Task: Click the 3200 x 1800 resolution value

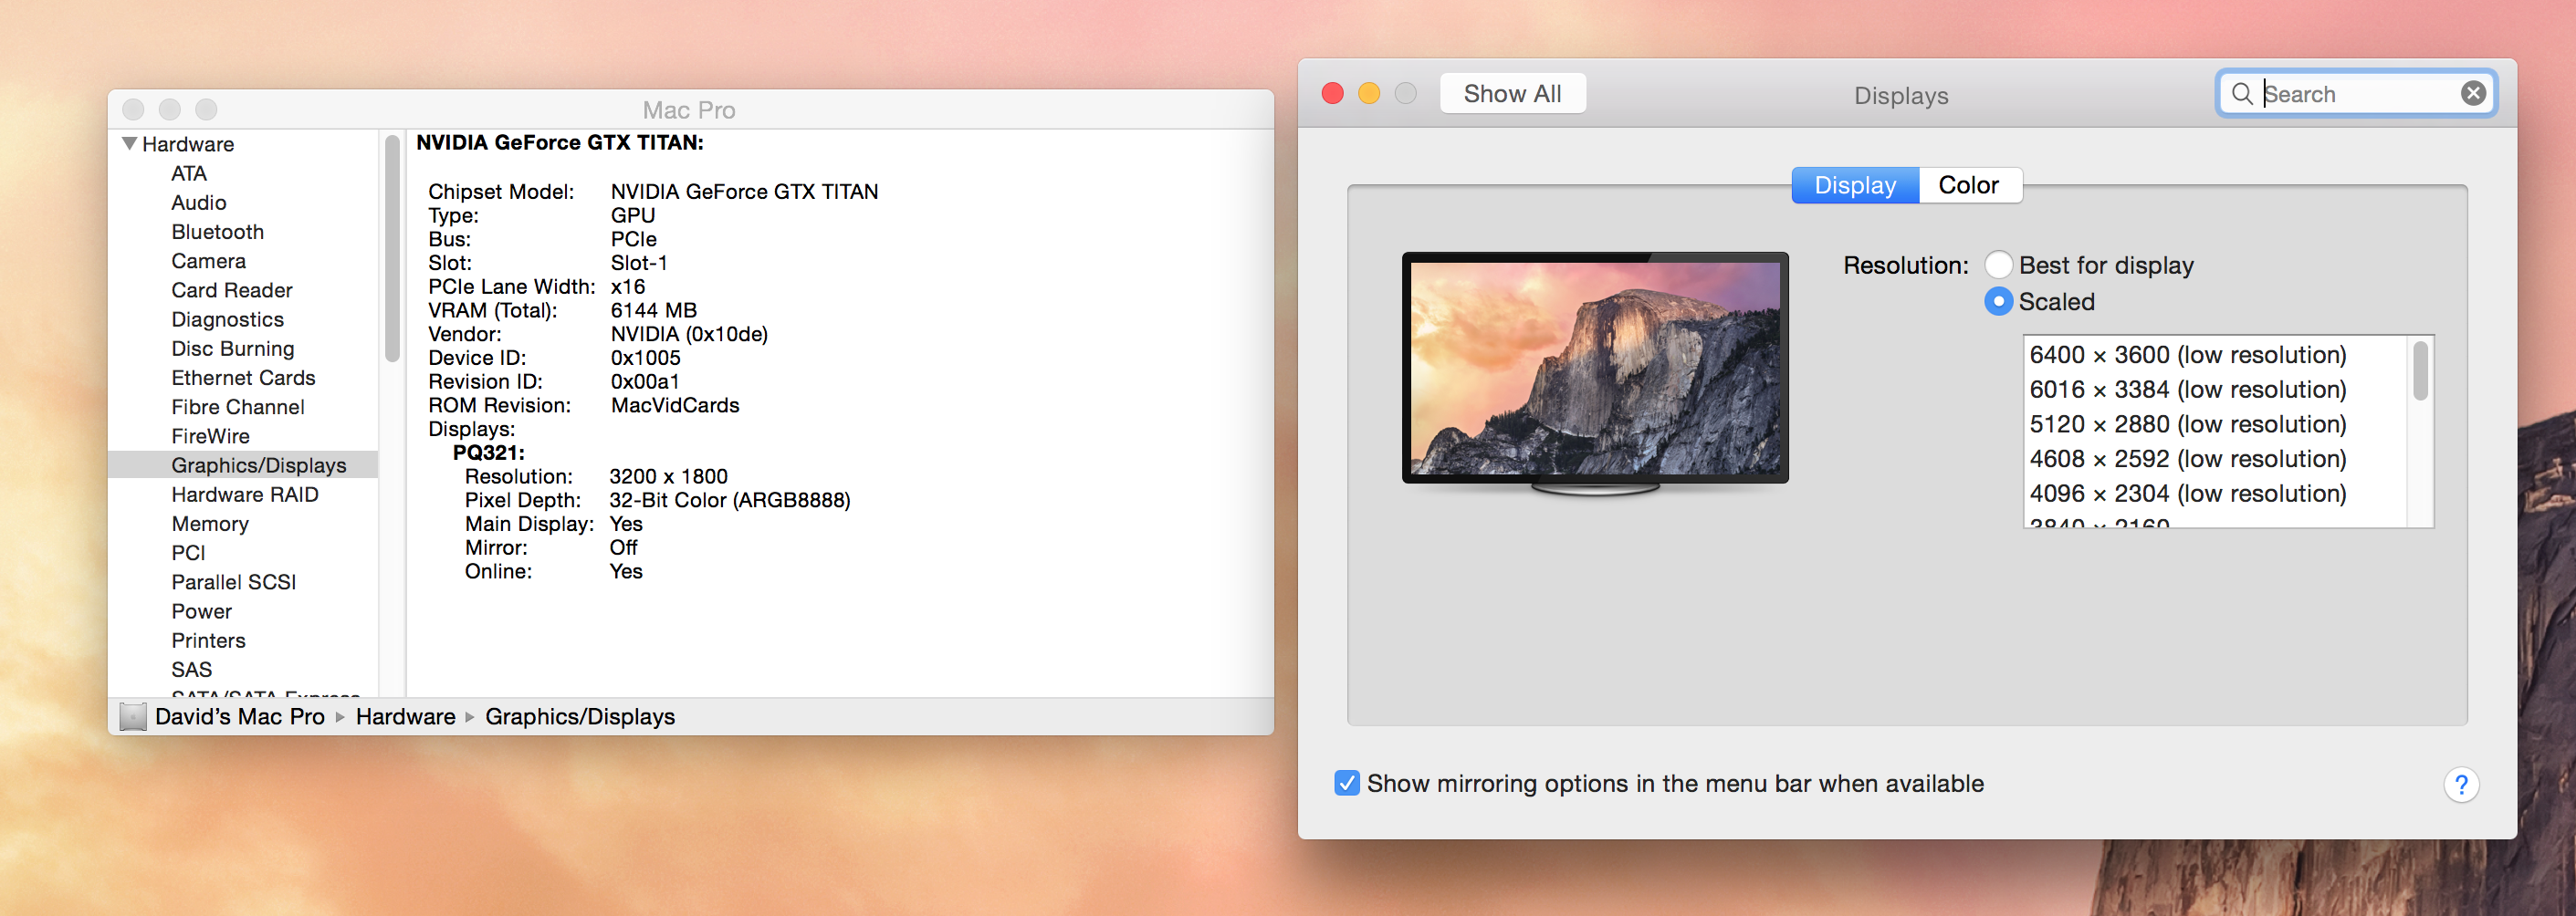Action: (x=668, y=477)
